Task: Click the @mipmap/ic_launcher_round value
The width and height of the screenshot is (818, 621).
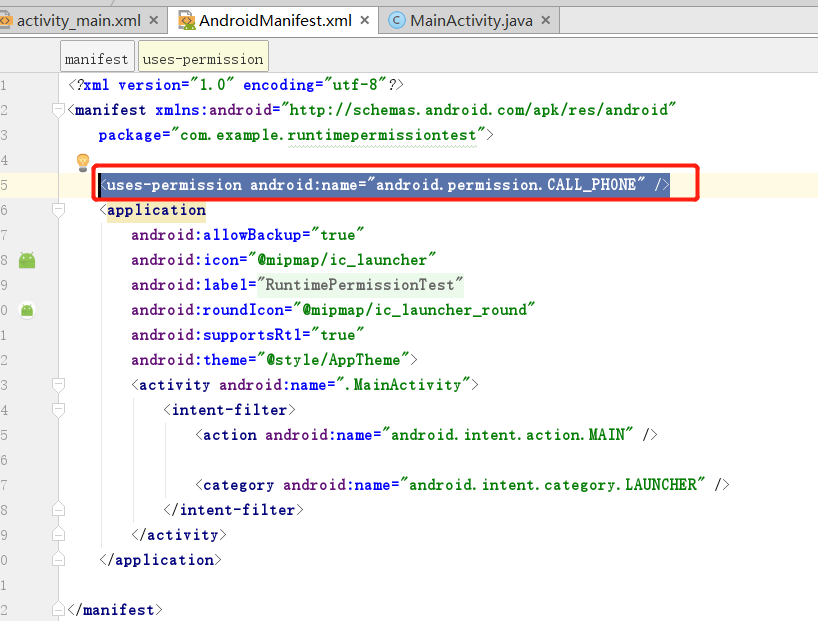Action: click(415, 310)
